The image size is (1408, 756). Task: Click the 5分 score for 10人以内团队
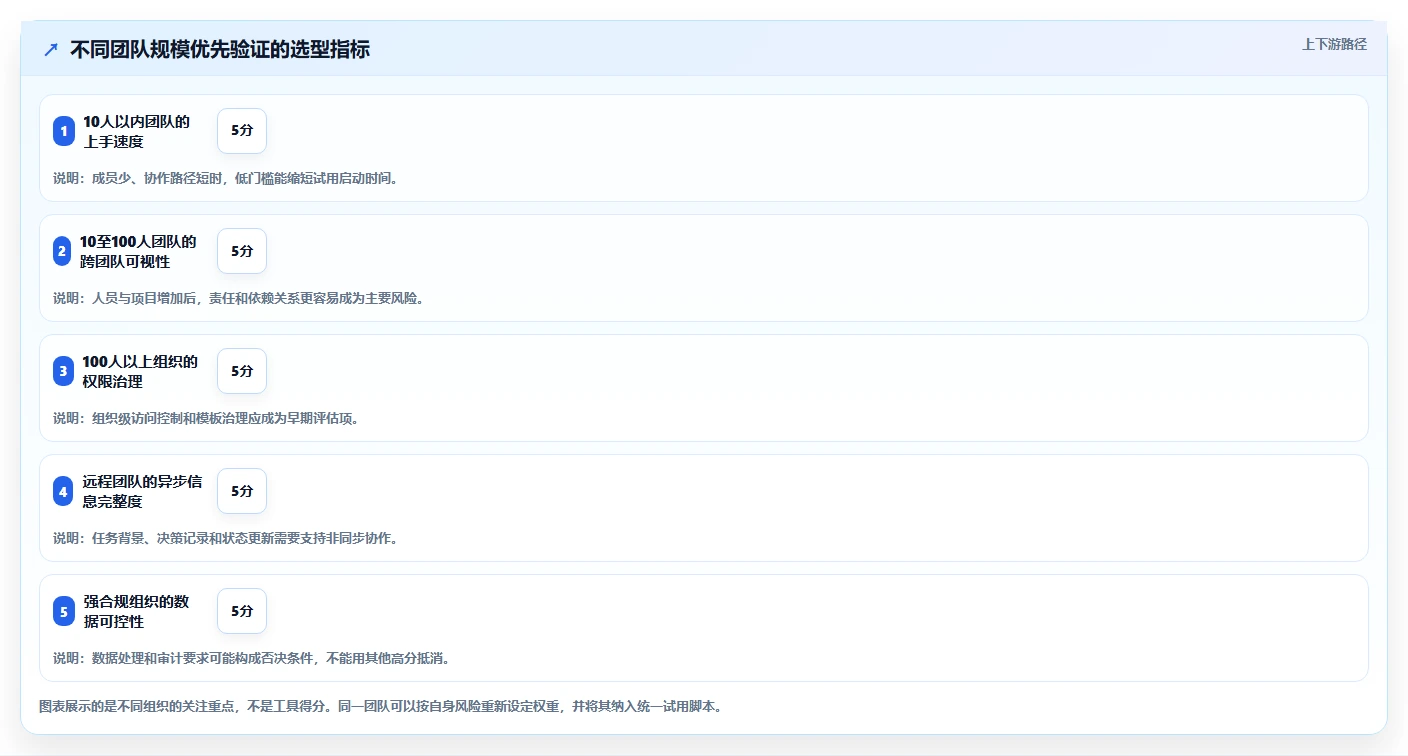pyautogui.click(x=242, y=131)
